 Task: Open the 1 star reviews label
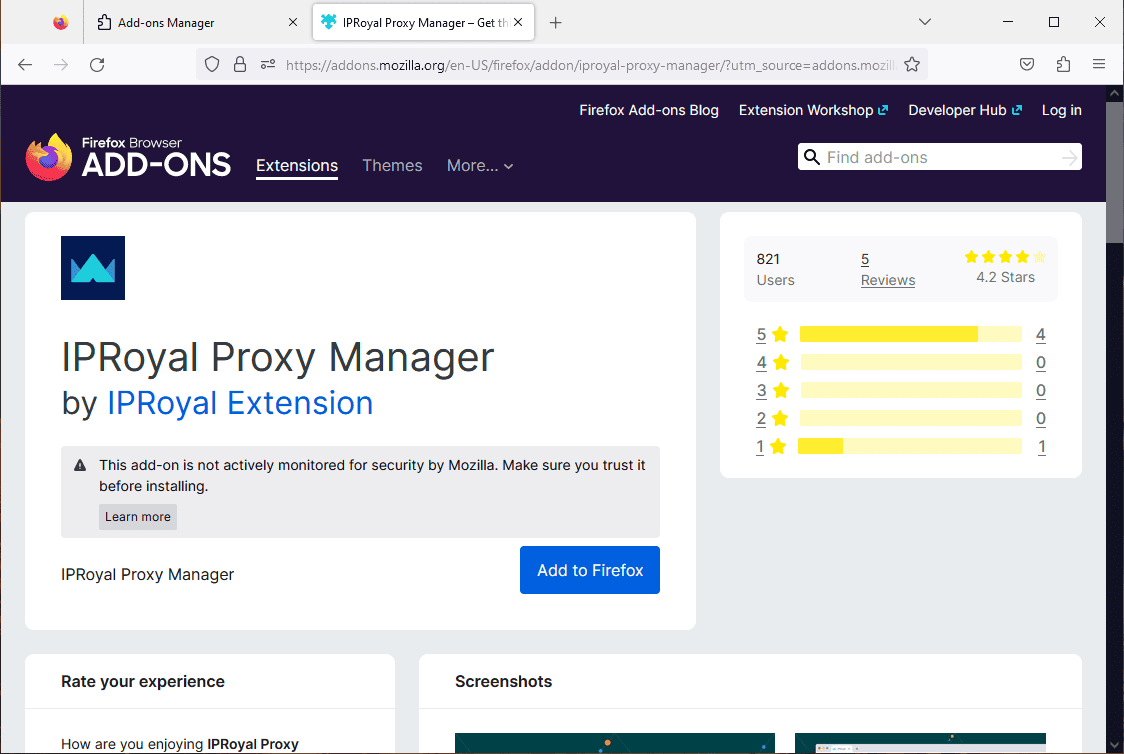771,447
